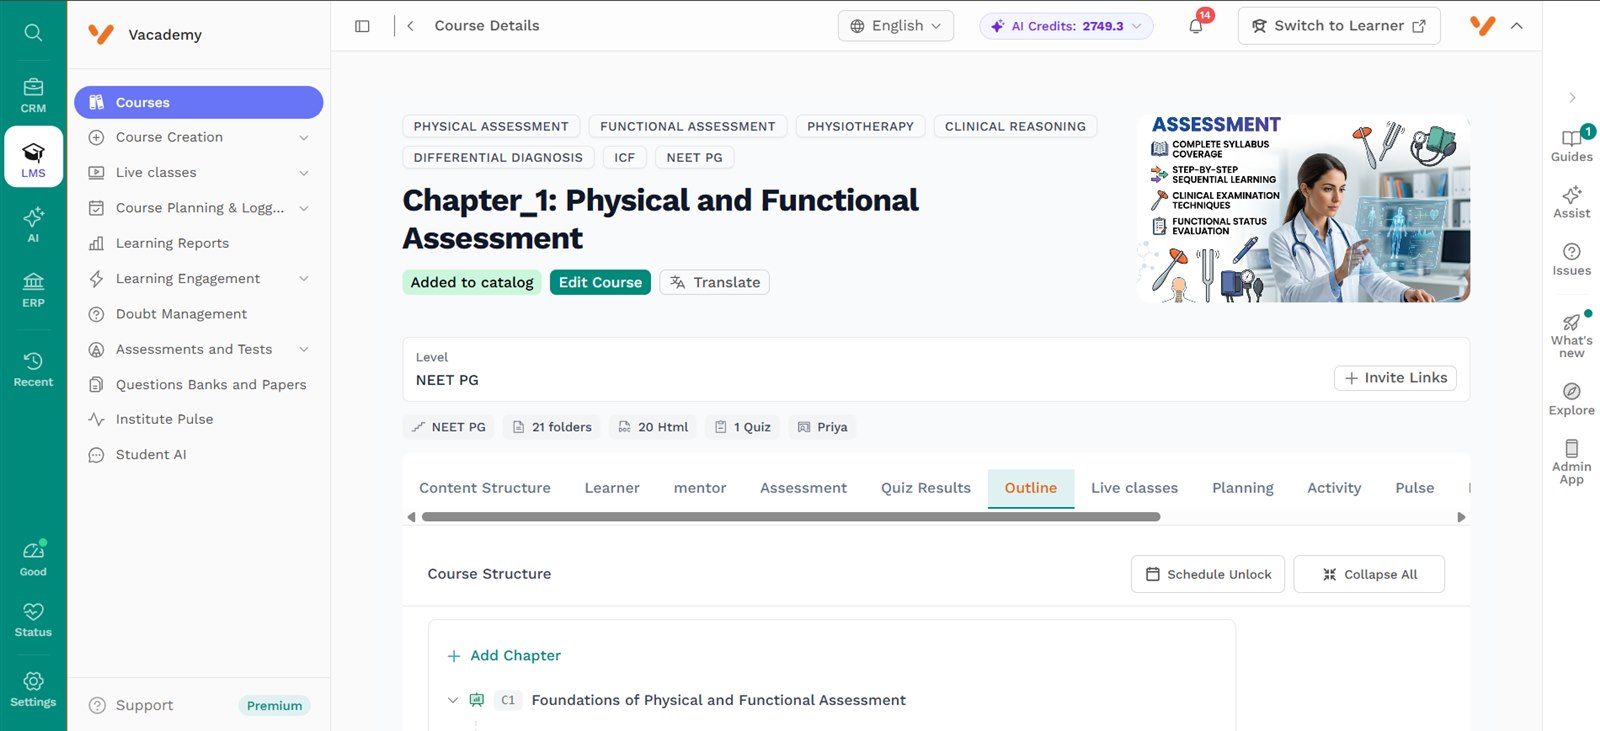Click the Invite Links button
This screenshot has width=1600, height=731.
pyautogui.click(x=1395, y=378)
